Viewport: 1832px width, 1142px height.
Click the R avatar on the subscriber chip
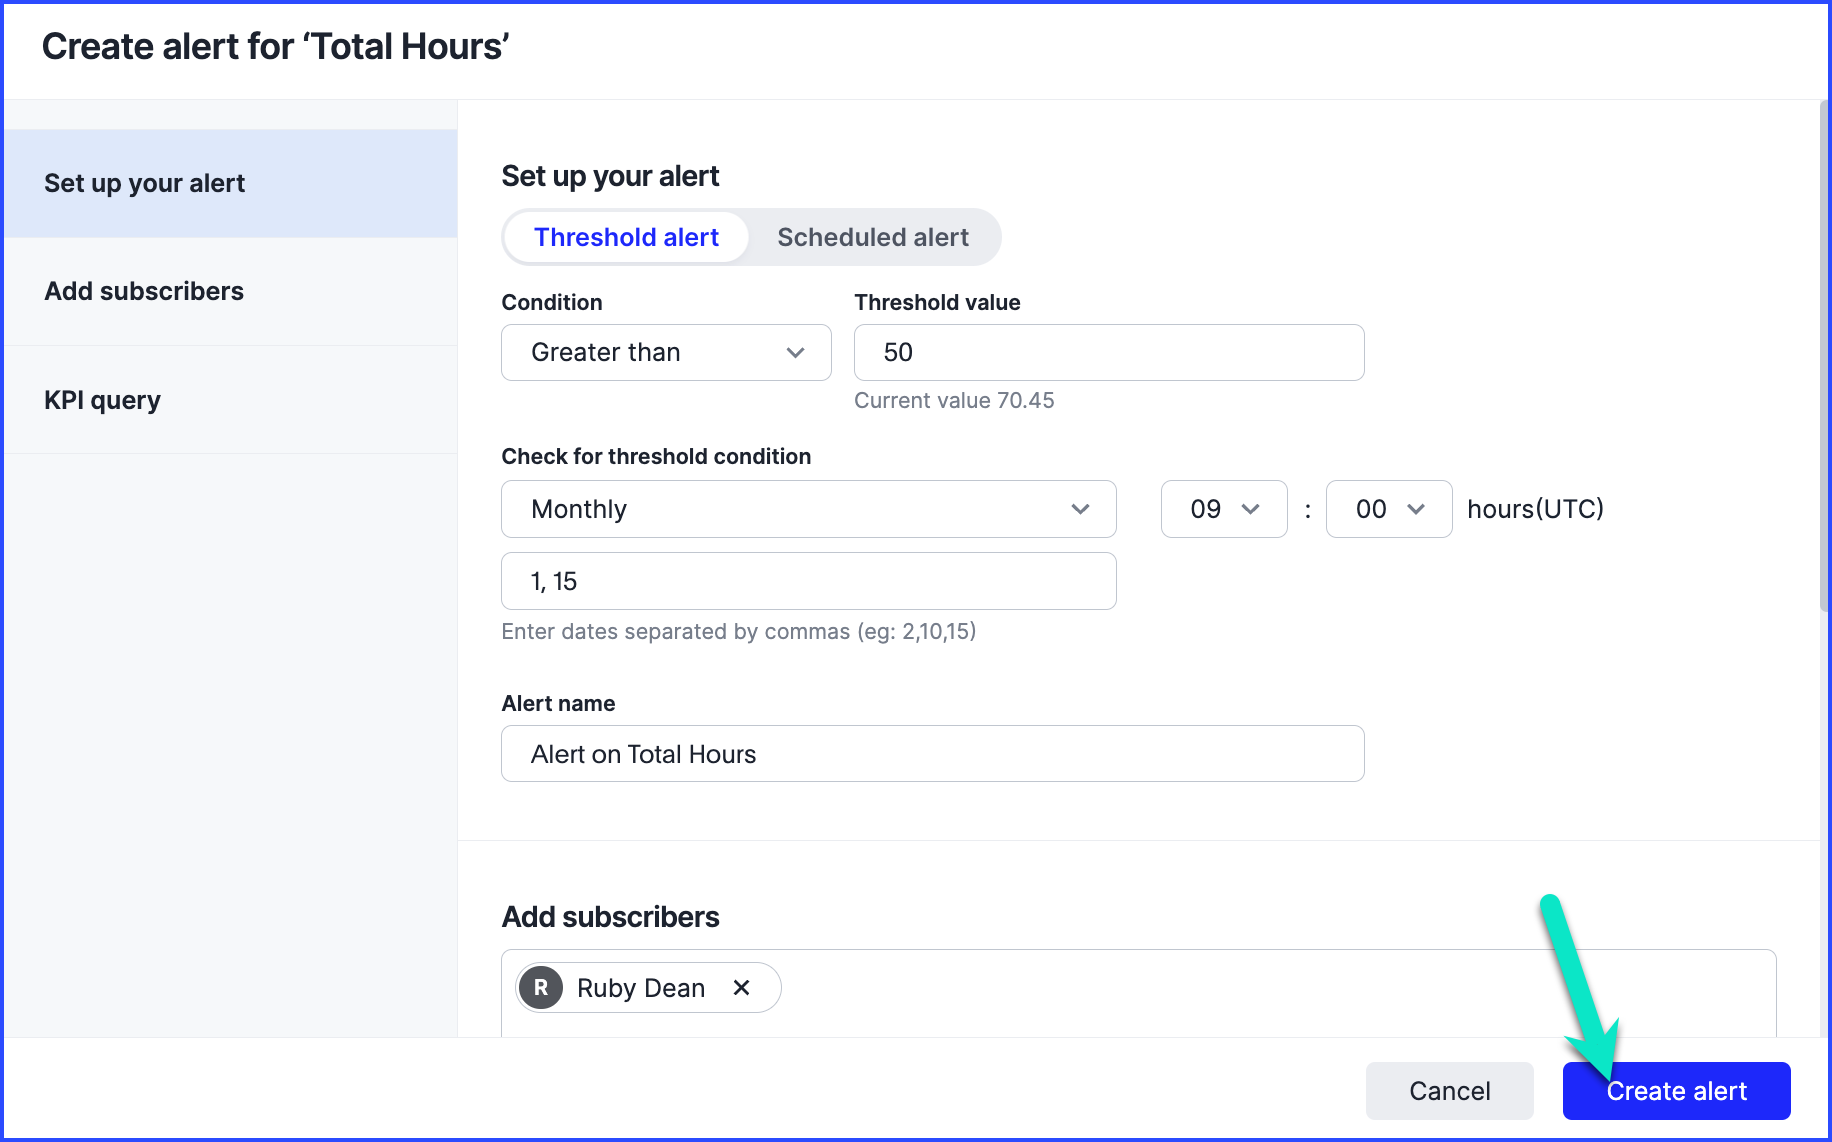541,988
